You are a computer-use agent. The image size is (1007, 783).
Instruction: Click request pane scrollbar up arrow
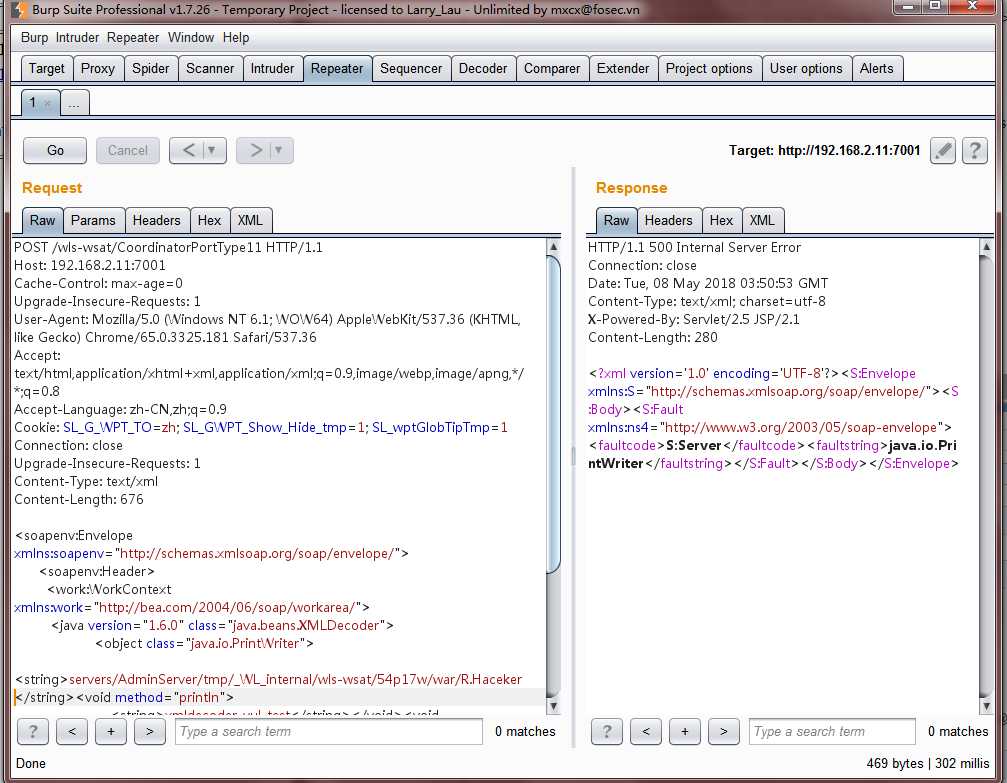pyautogui.click(x=554, y=247)
